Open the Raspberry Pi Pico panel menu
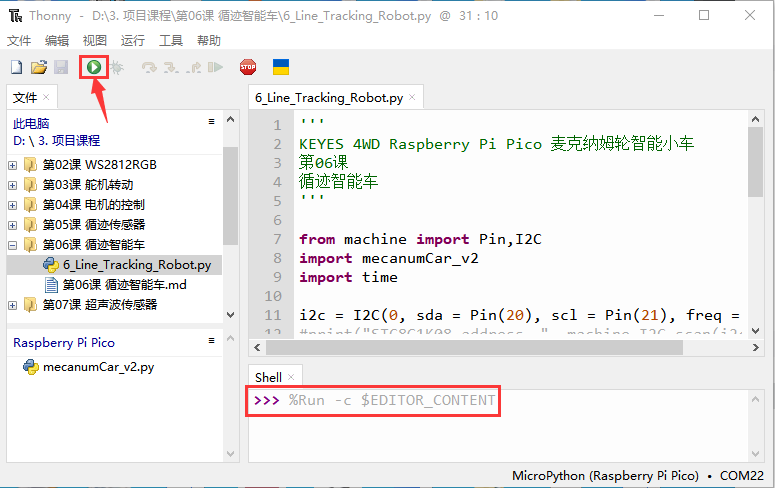Image resolution: width=775 pixels, height=488 pixels. (x=212, y=341)
